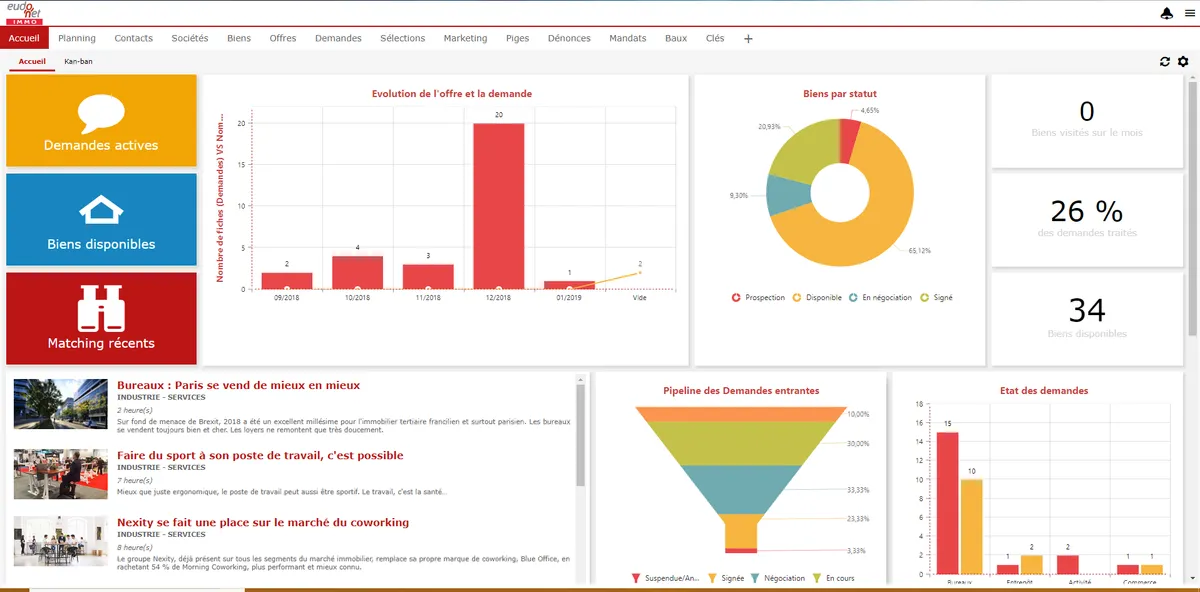This screenshot has height=592, width=1200.
Task: Open the Offres tab
Action: coord(283,38)
